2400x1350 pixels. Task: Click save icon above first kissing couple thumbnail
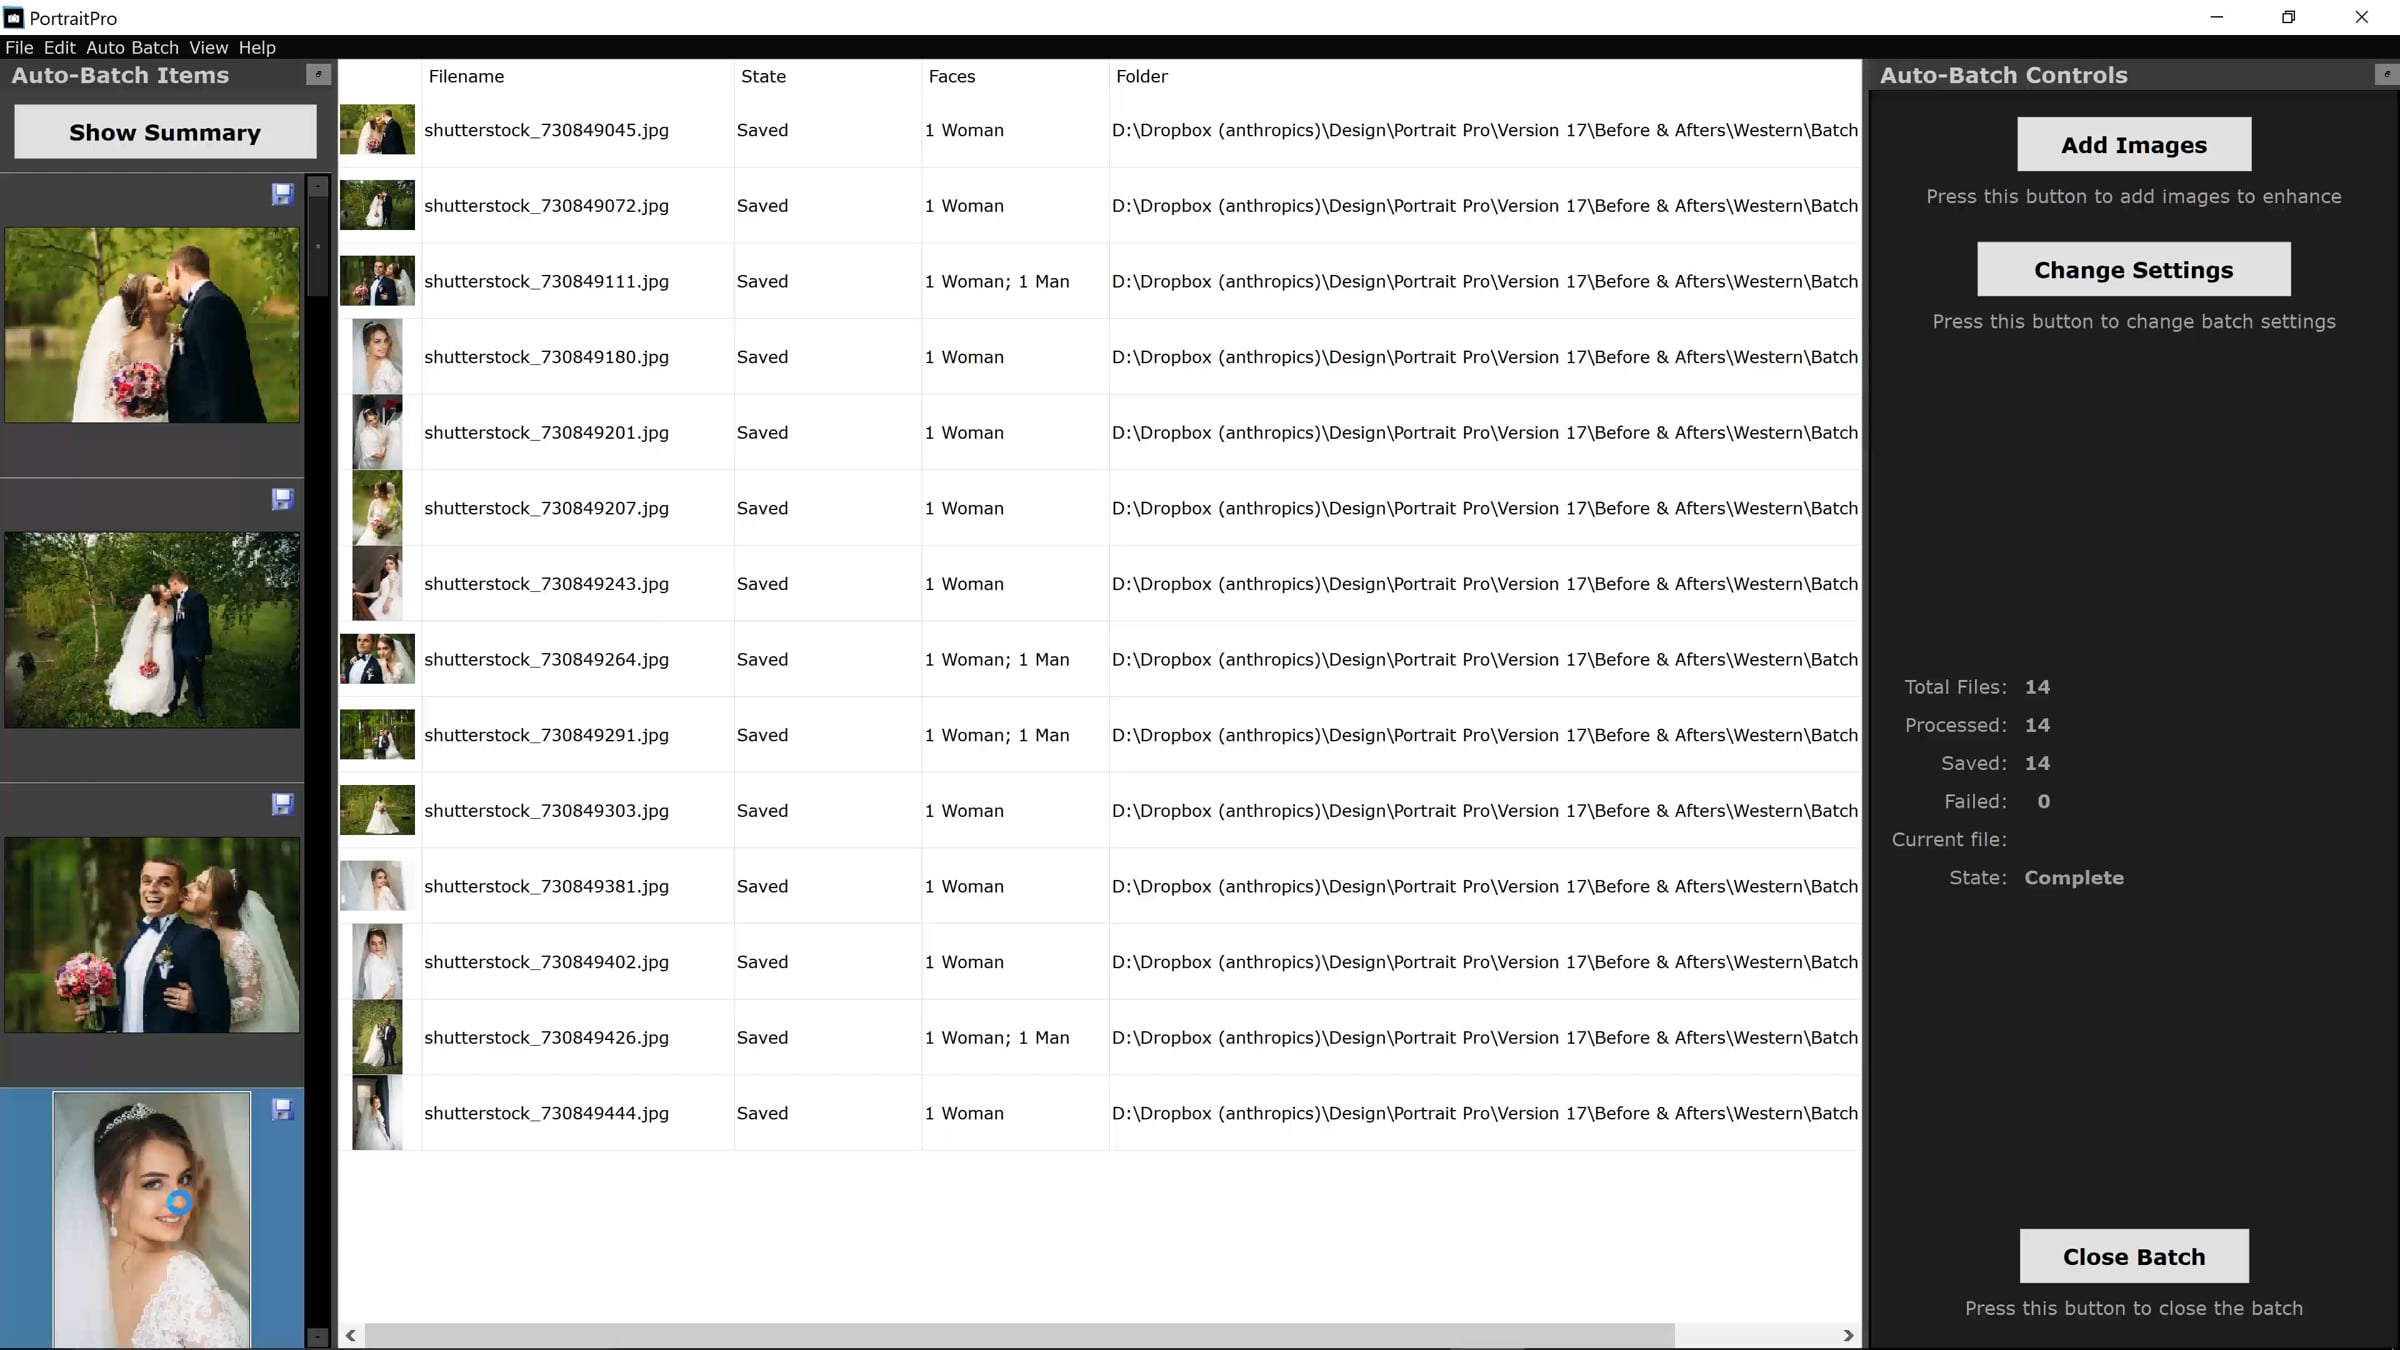(x=283, y=194)
